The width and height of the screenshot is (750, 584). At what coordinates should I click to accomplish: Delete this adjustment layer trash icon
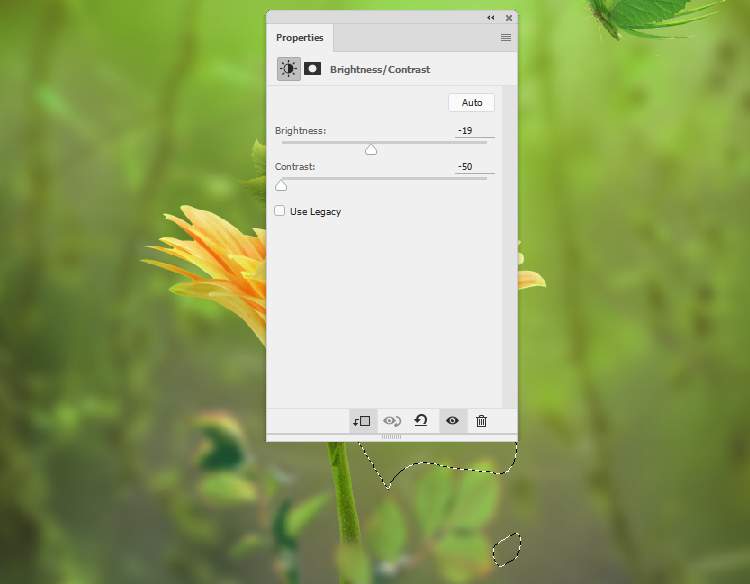[x=481, y=421]
